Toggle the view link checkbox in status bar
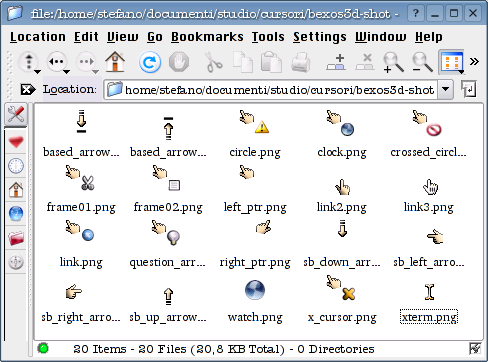 [475, 349]
